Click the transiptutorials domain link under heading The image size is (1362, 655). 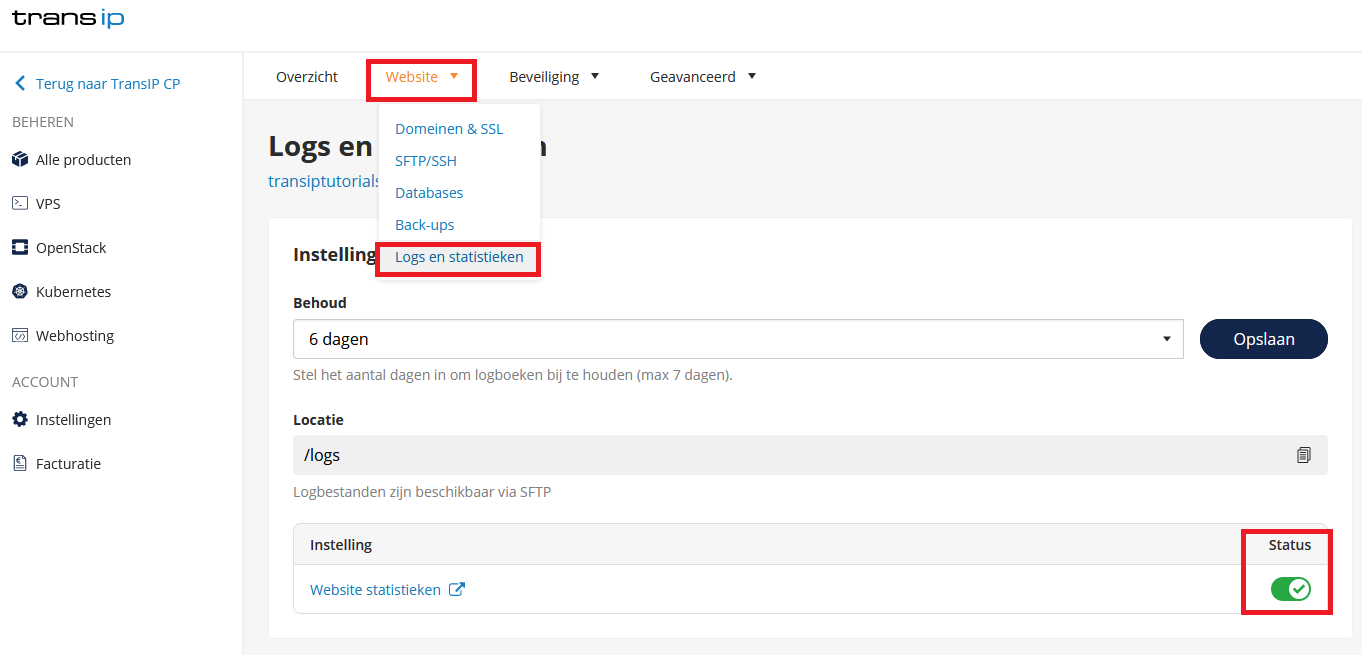pos(324,181)
